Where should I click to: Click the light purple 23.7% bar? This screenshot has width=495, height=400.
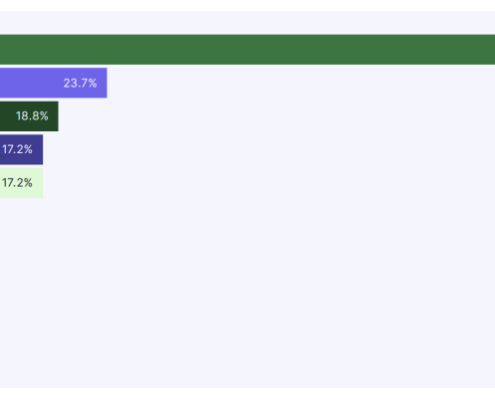53,83
